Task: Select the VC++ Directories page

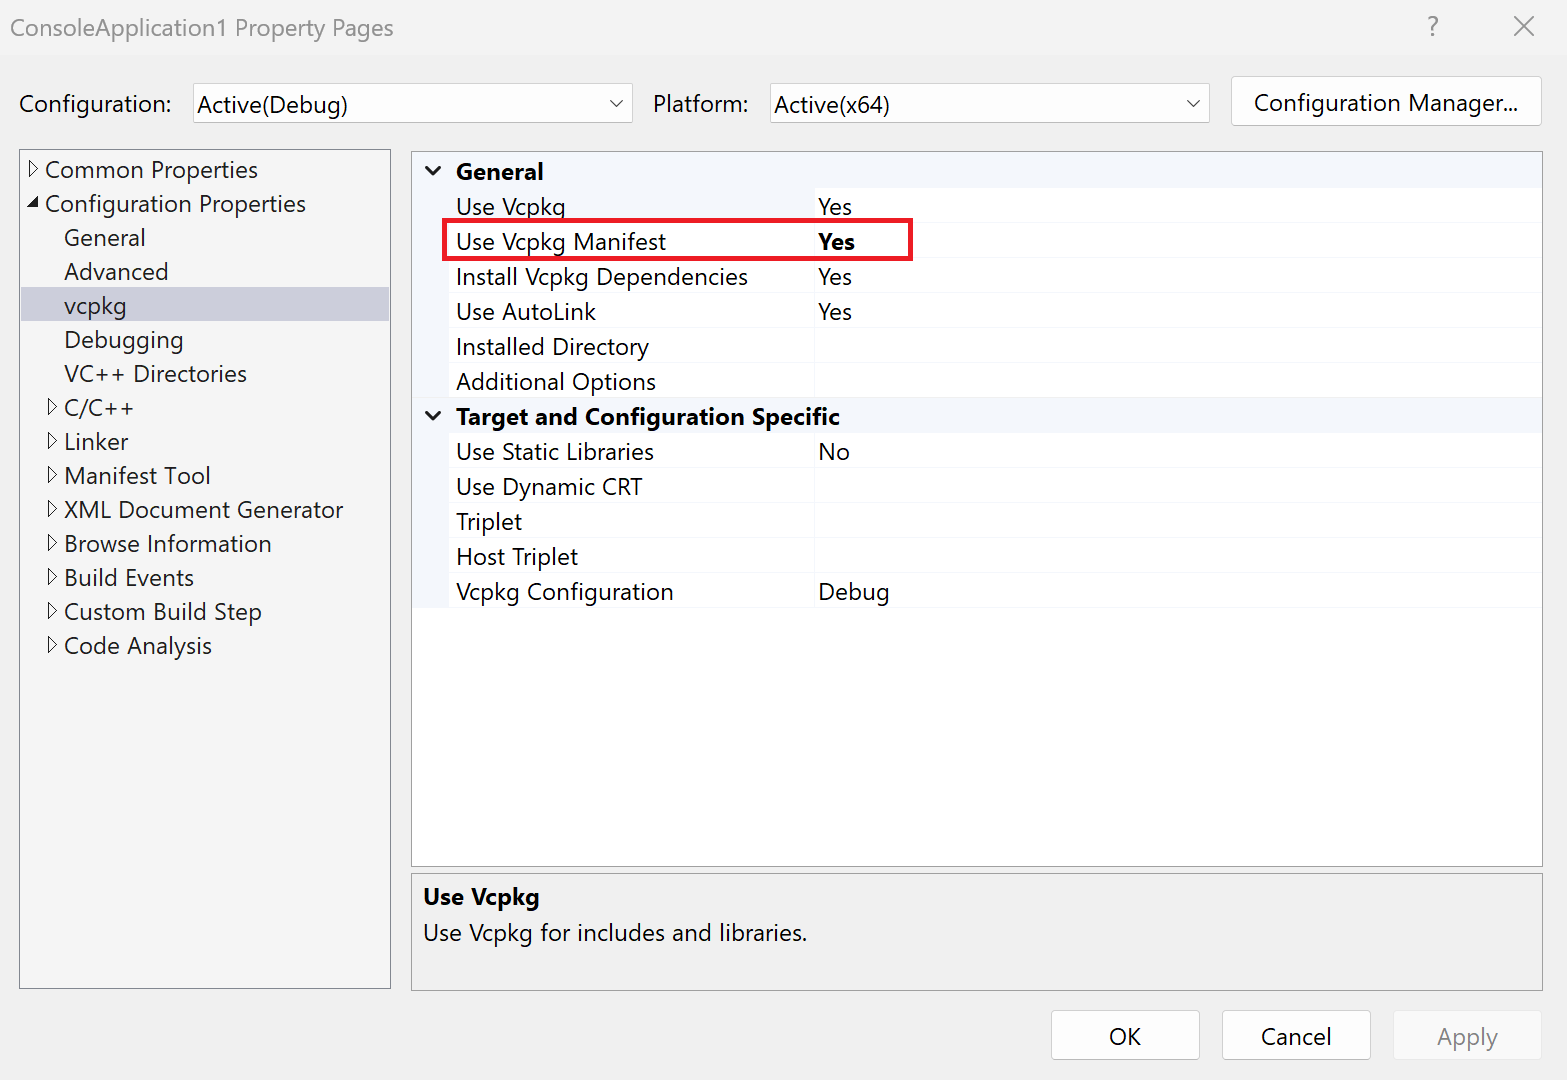Action: (x=154, y=373)
